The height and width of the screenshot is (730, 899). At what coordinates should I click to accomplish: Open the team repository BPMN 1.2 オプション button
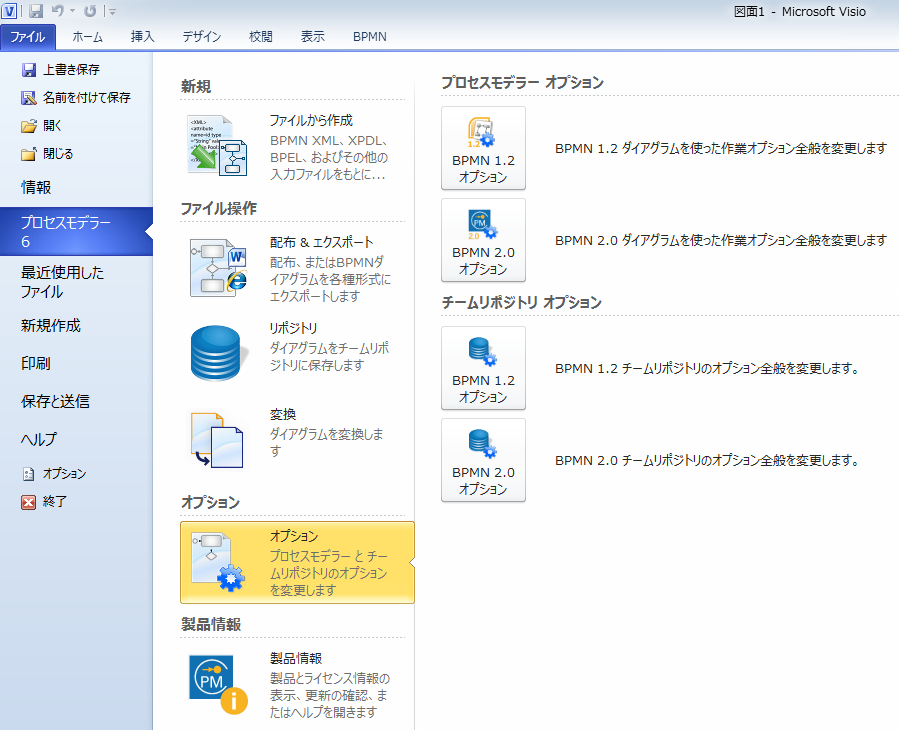click(483, 368)
